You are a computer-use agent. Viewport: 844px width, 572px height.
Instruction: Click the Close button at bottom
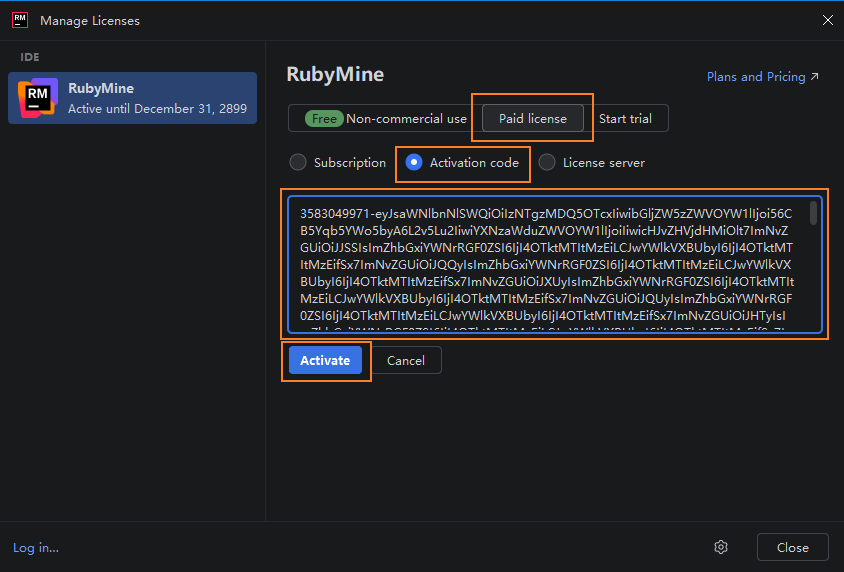(x=792, y=547)
